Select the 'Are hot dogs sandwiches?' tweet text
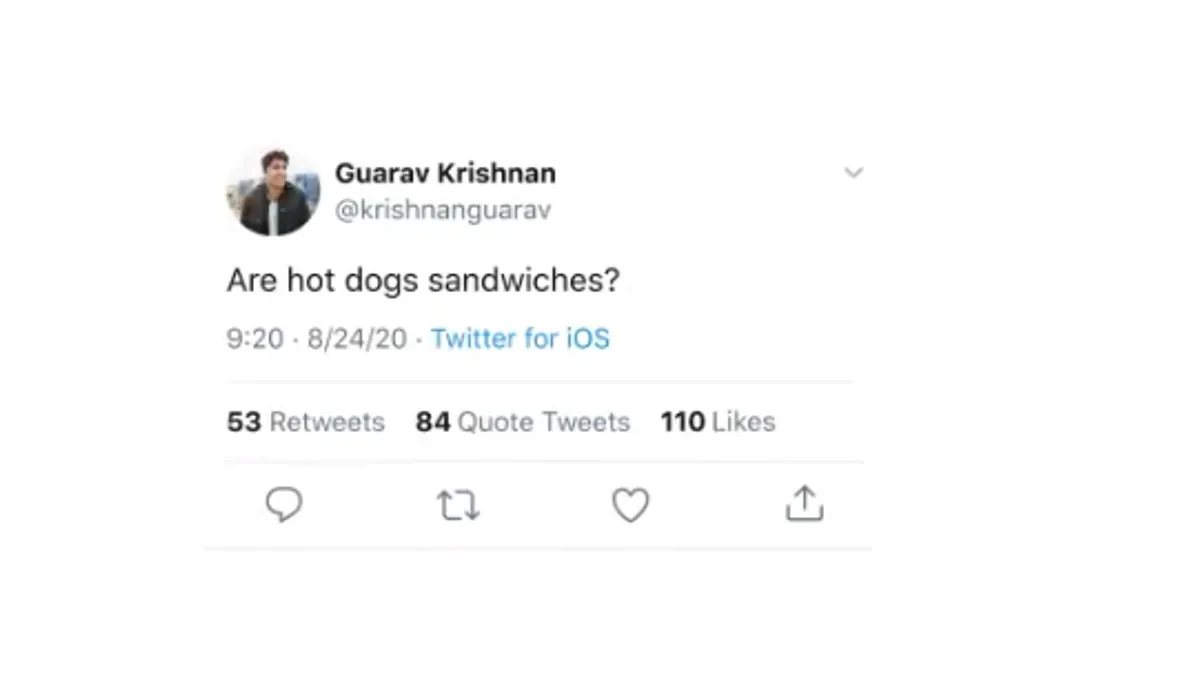1200x675 pixels. pos(423,281)
